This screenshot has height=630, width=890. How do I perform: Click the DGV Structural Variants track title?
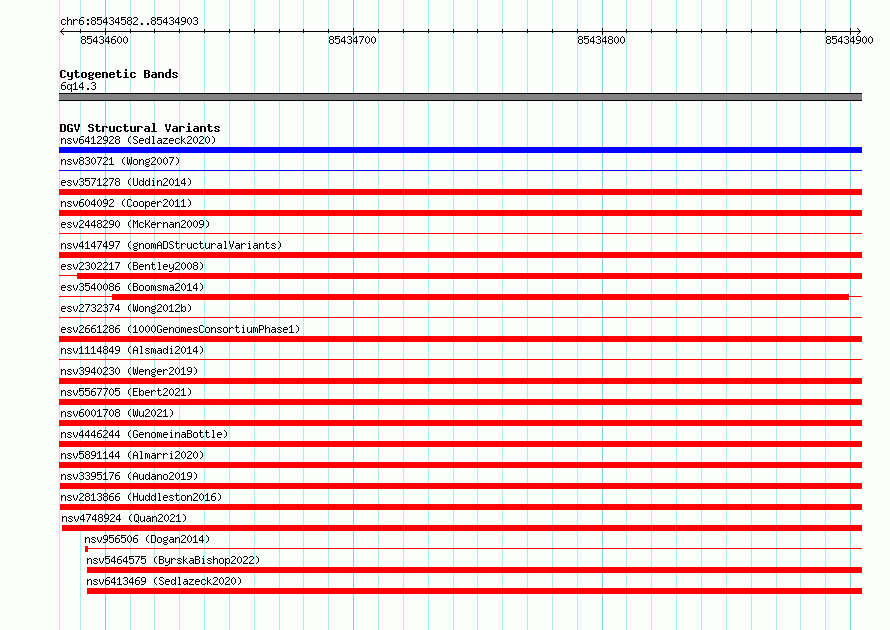pyautogui.click(x=140, y=128)
